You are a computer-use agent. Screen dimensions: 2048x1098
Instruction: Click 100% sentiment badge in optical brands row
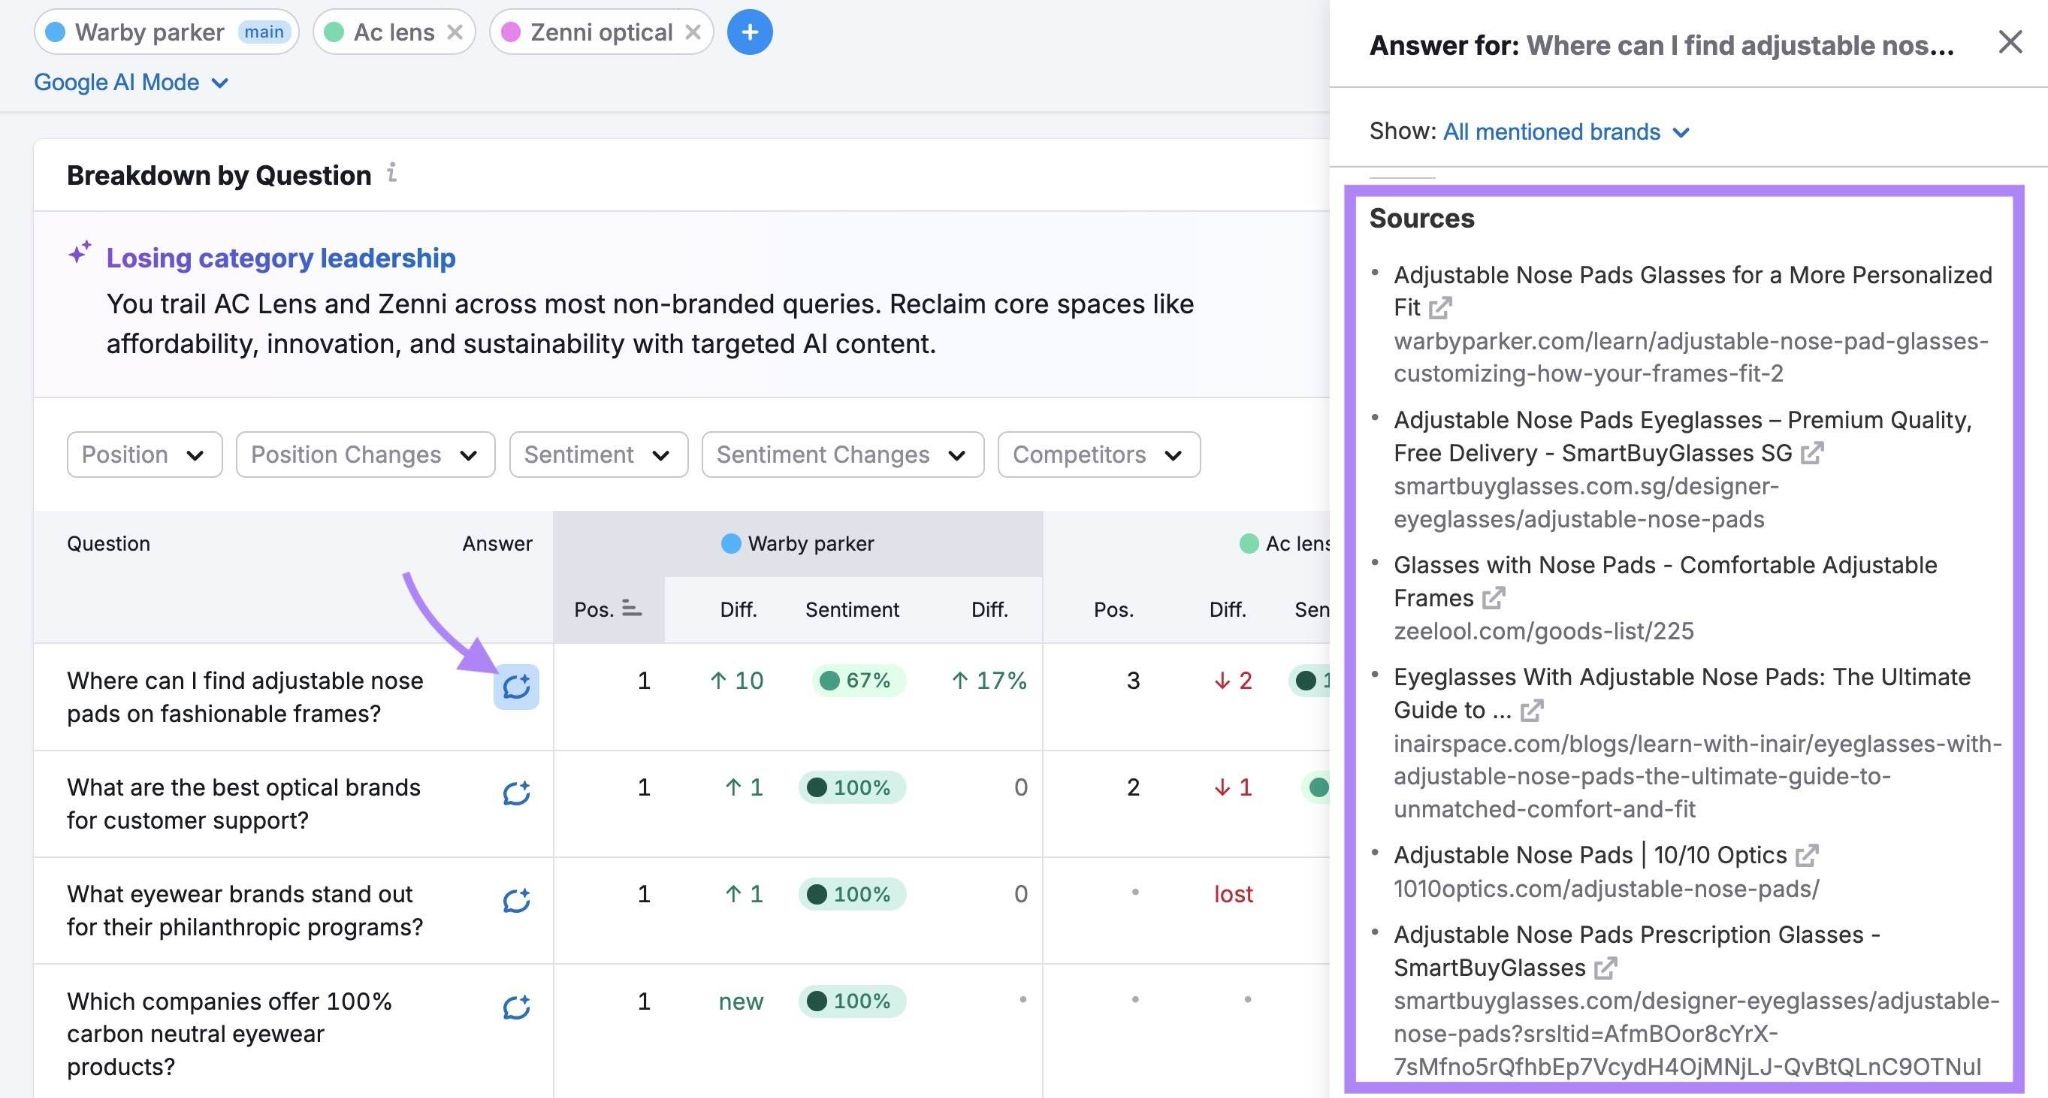(x=852, y=787)
